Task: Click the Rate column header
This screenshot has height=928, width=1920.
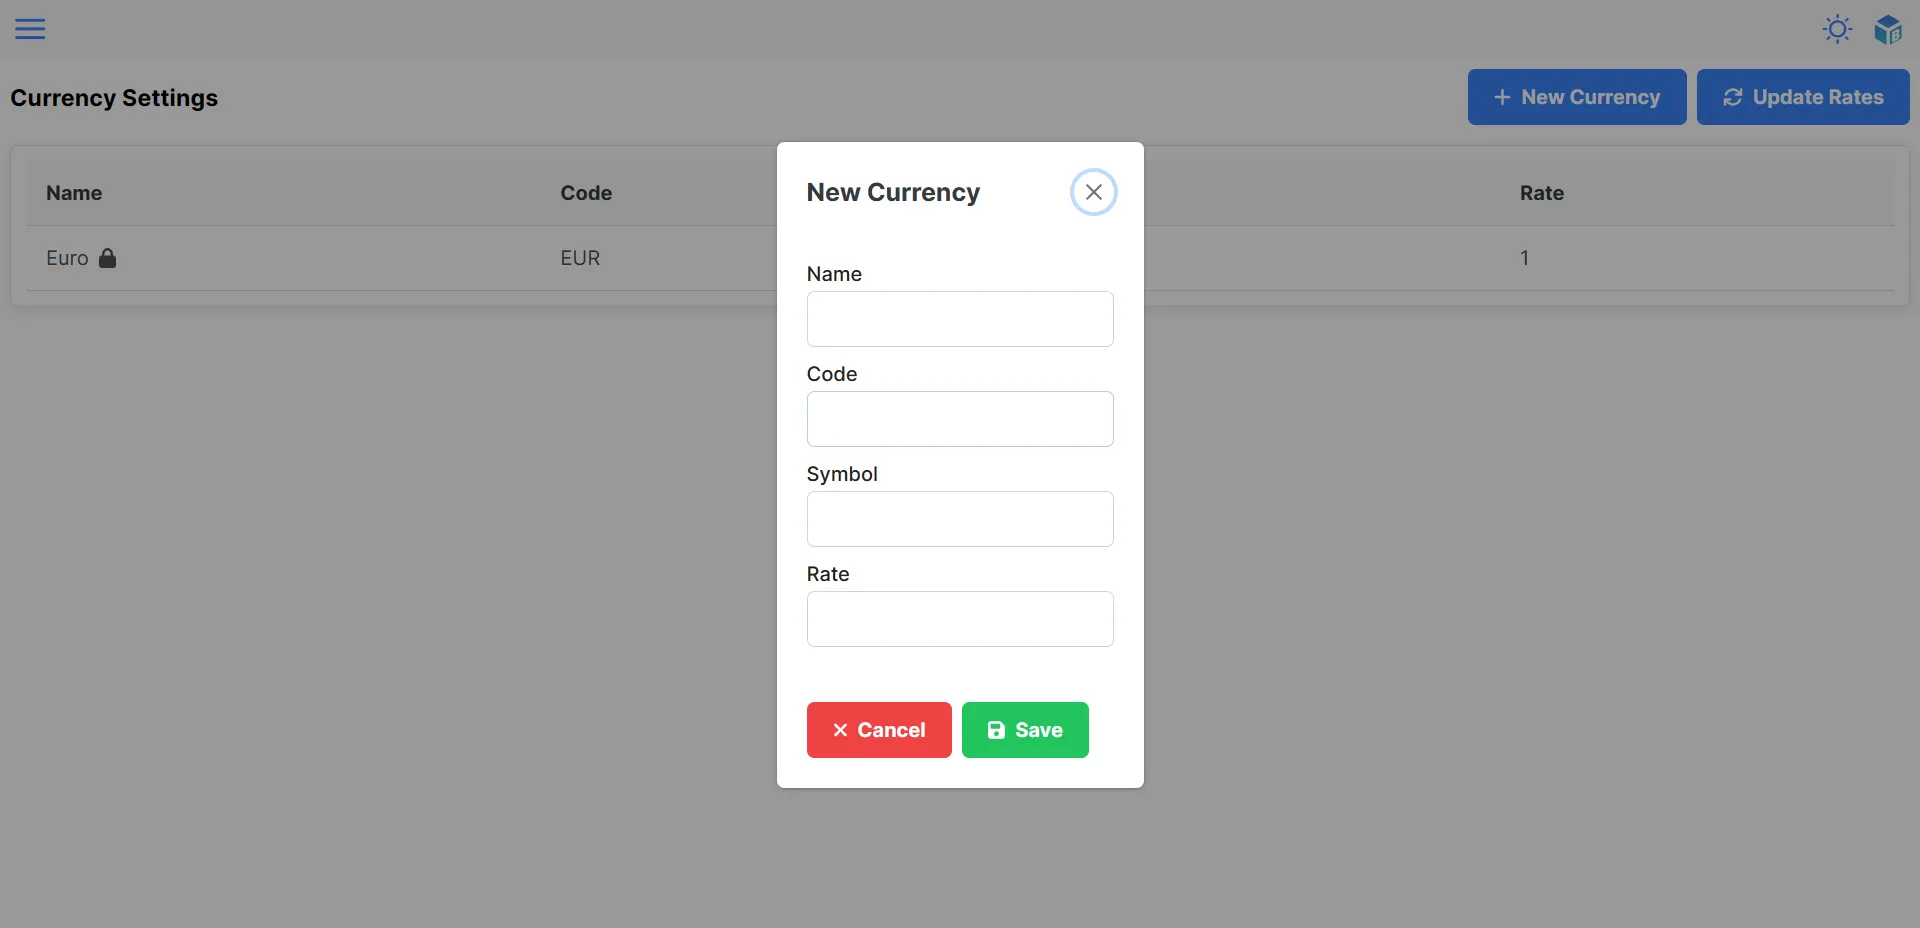Action: click(x=1541, y=193)
